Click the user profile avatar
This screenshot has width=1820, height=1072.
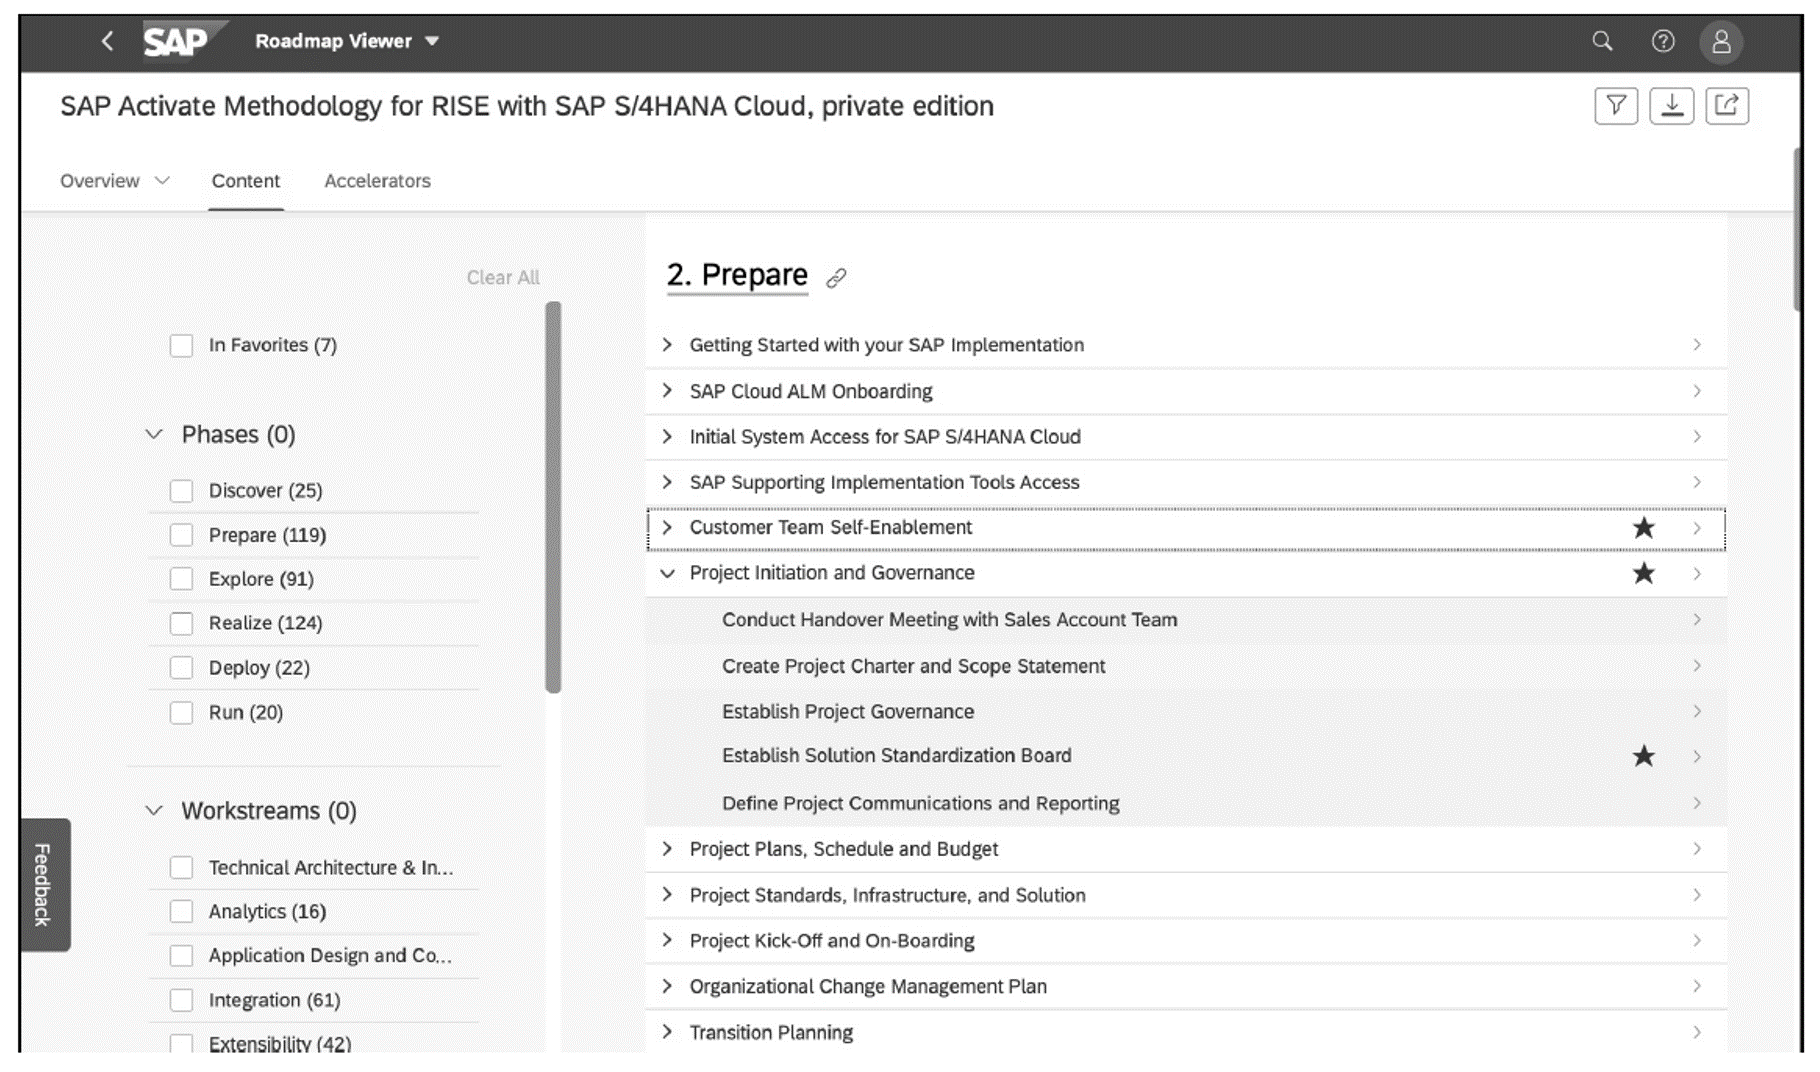click(x=1723, y=41)
